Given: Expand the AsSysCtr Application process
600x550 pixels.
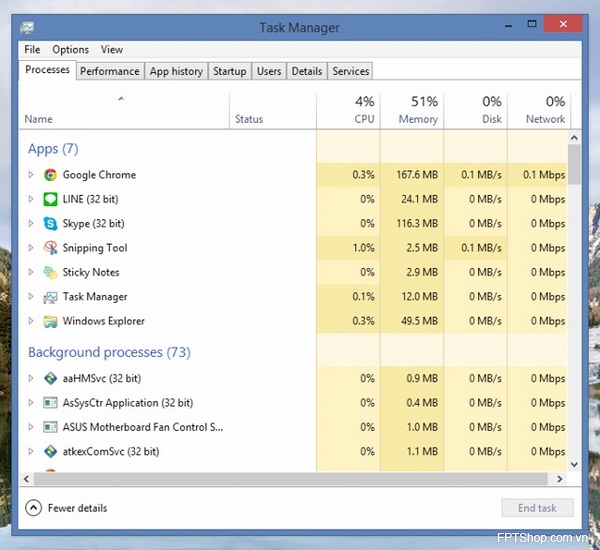Looking at the screenshot, I should [31, 403].
